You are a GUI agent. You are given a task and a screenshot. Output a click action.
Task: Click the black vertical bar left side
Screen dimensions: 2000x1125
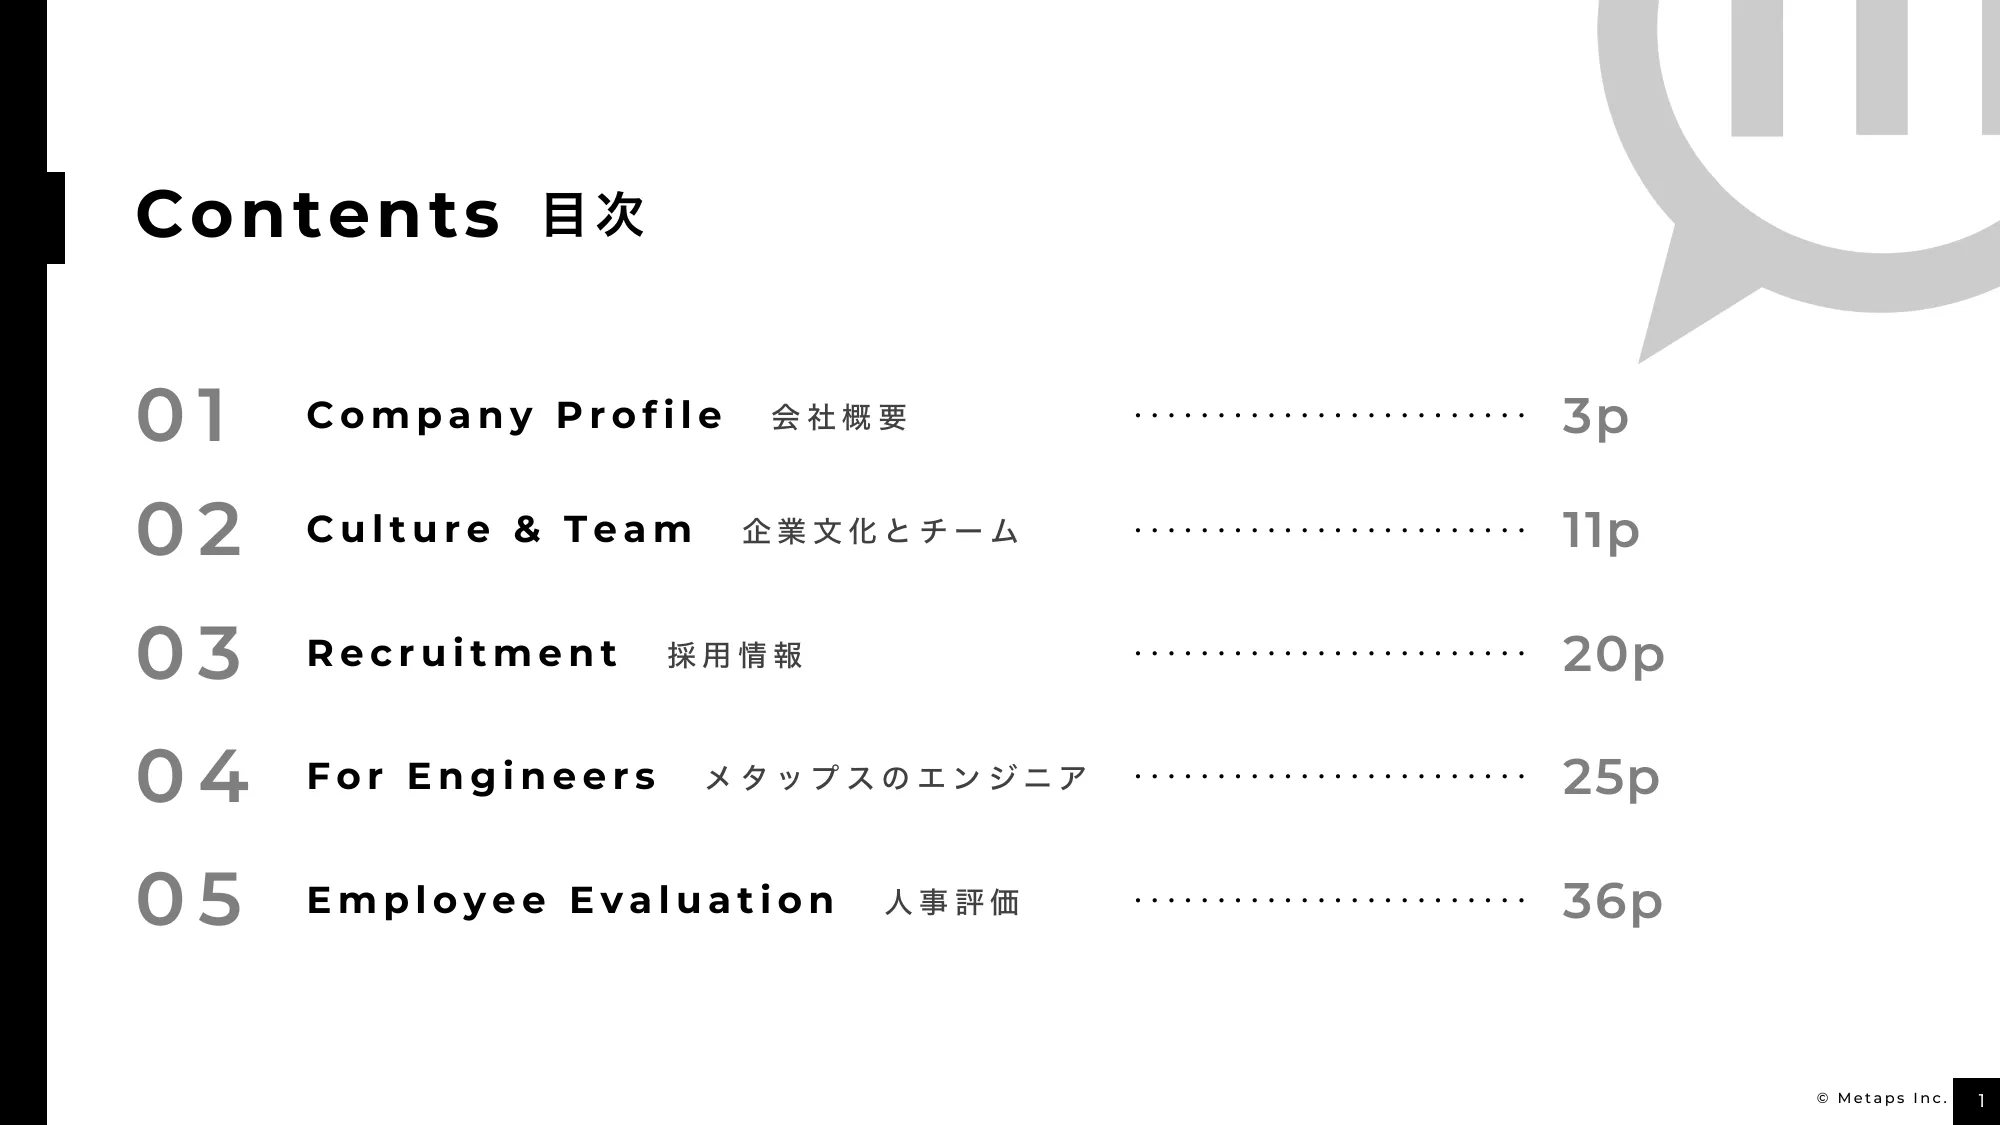(14, 562)
